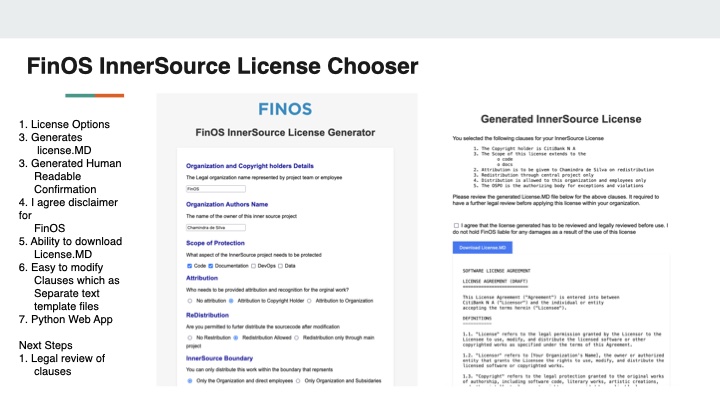Choose the Redistribution Allowed radio option

coord(236,338)
